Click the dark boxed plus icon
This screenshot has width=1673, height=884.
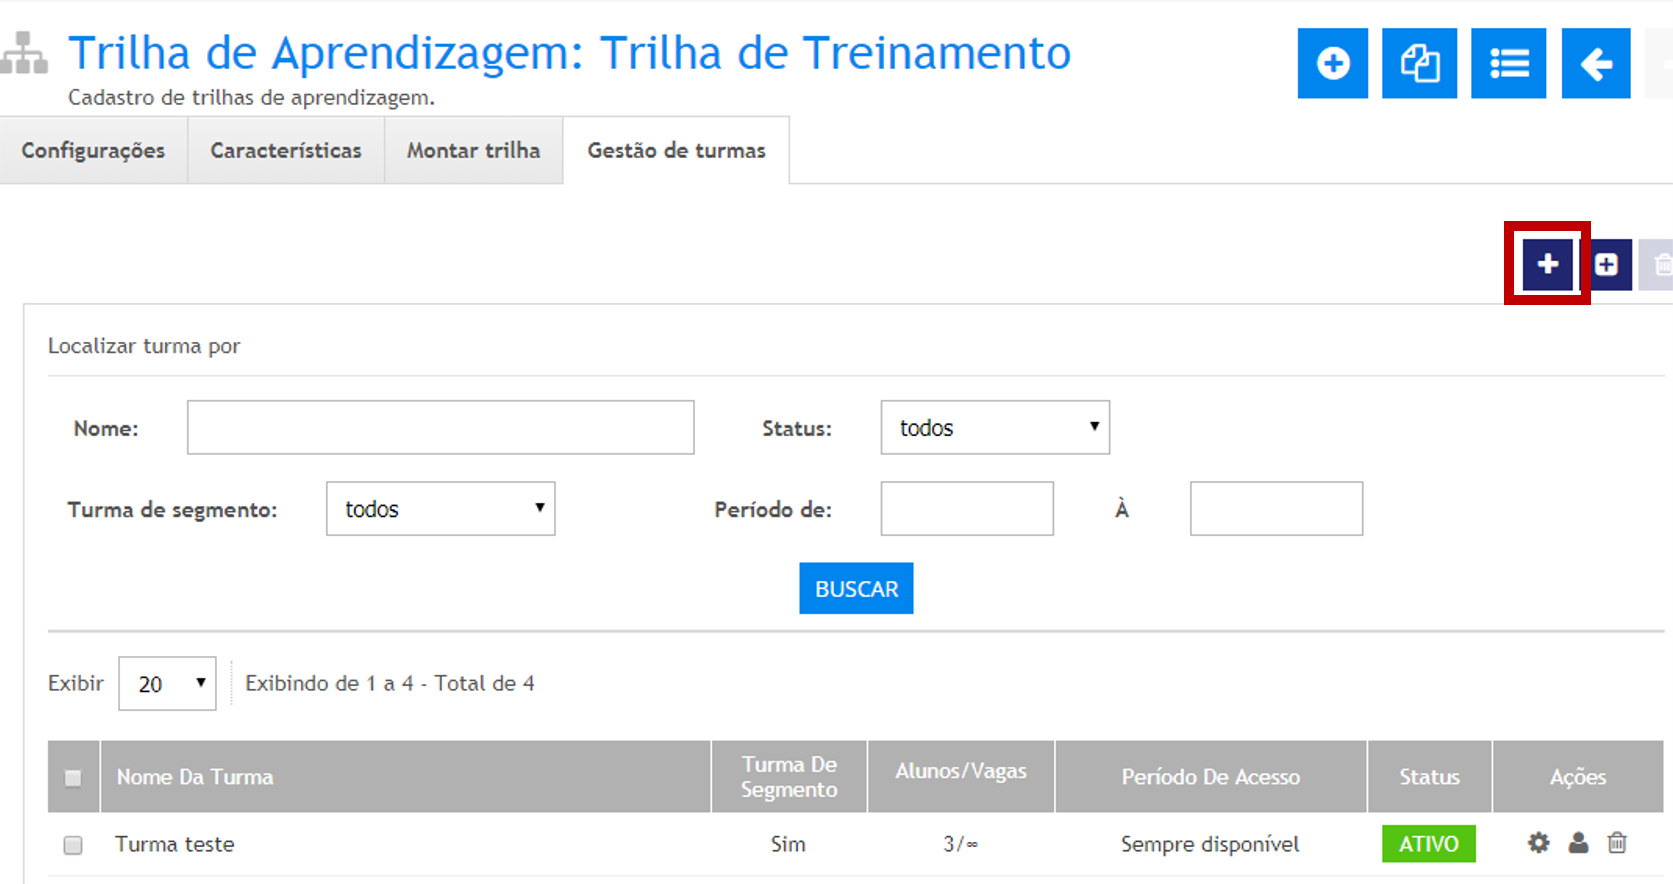click(x=1607, y=264)
